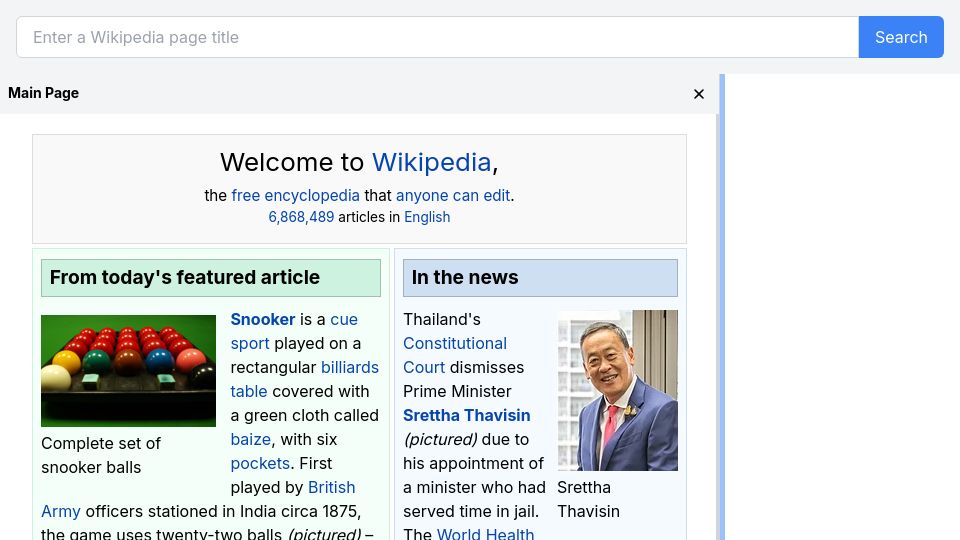Open the 6,868,489 articles count link
The image size is (960, 540).
[x=301, y=217]
